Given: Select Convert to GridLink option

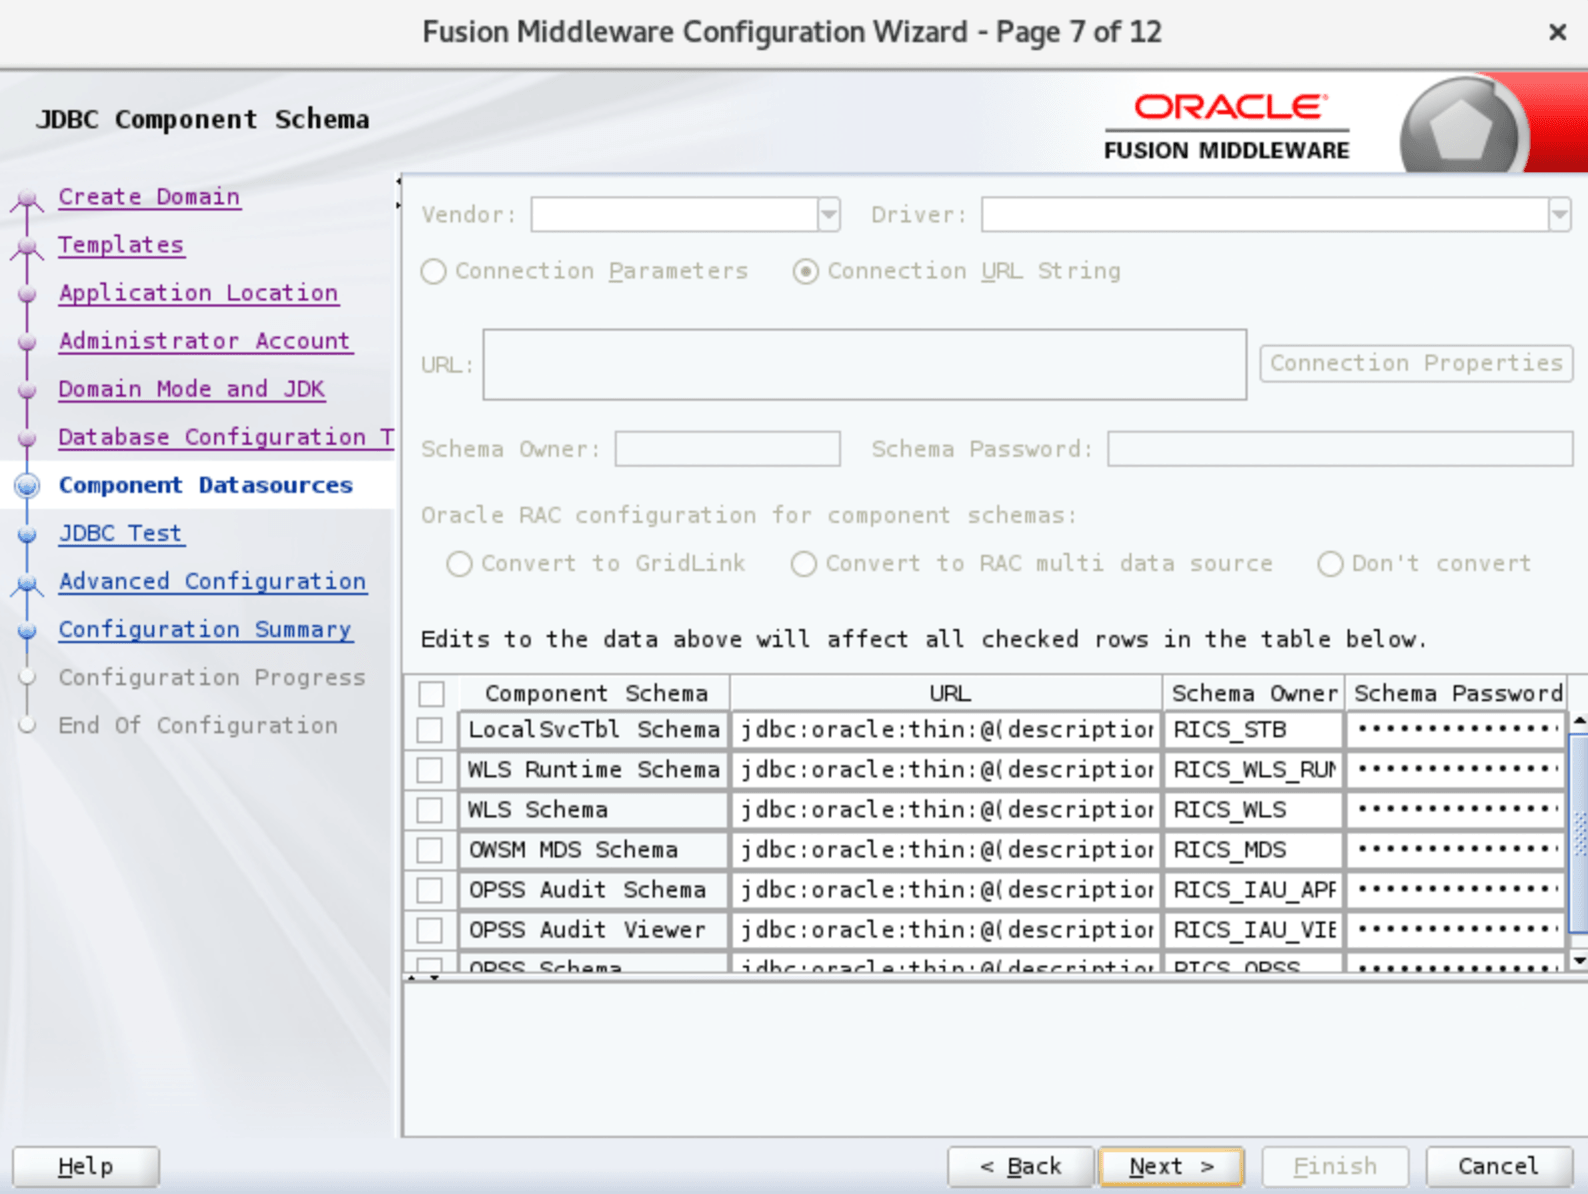Looking at the screenshot, I should 459,564.
